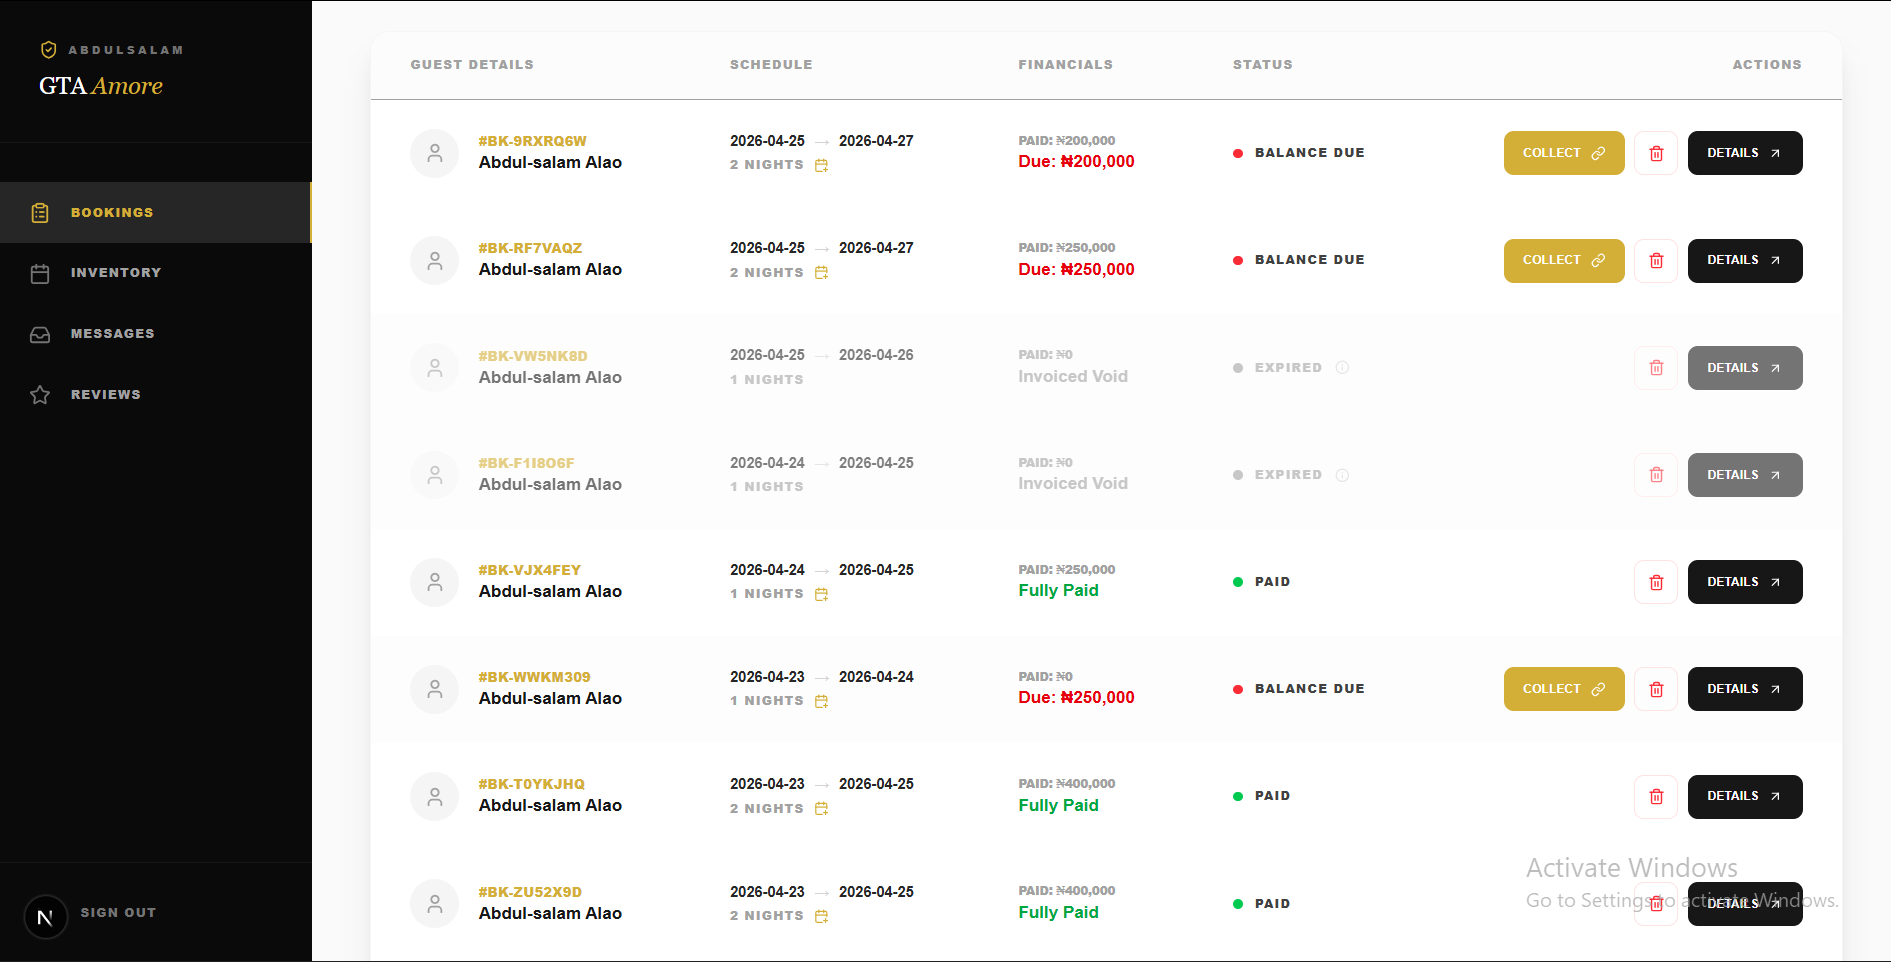This screenshot has height=962, width=1891.
Task: Click the Financials column header
Action: pyautogui.click(x=1065, y=65)
